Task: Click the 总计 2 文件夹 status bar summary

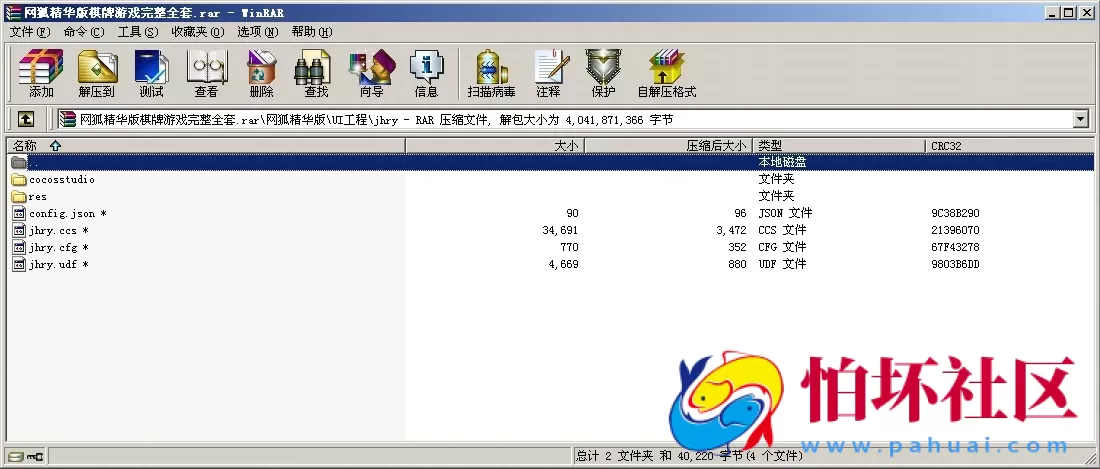Action: click(x=689, y=456)
